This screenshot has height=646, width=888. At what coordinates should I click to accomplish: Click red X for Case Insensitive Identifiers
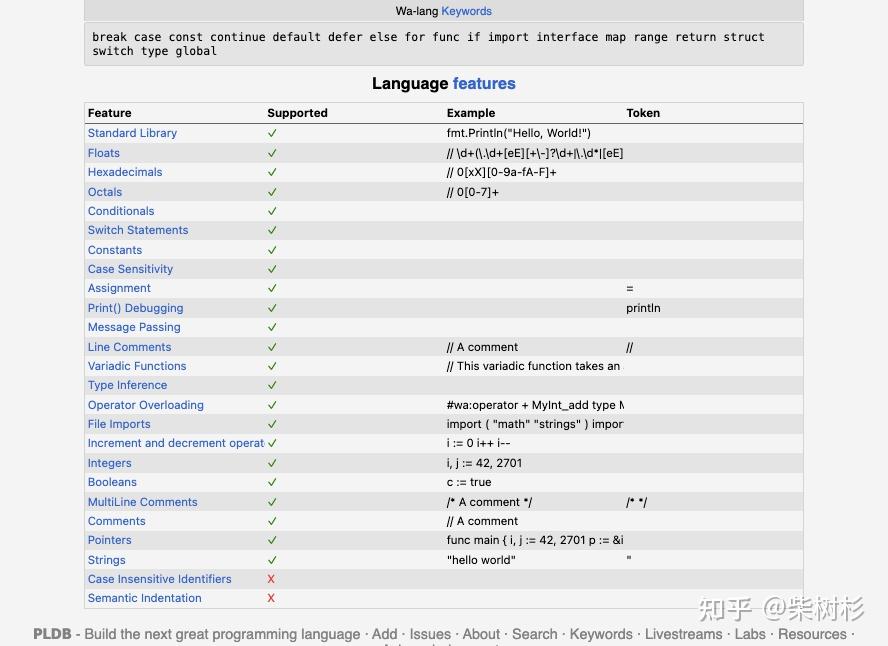(271, 579)
